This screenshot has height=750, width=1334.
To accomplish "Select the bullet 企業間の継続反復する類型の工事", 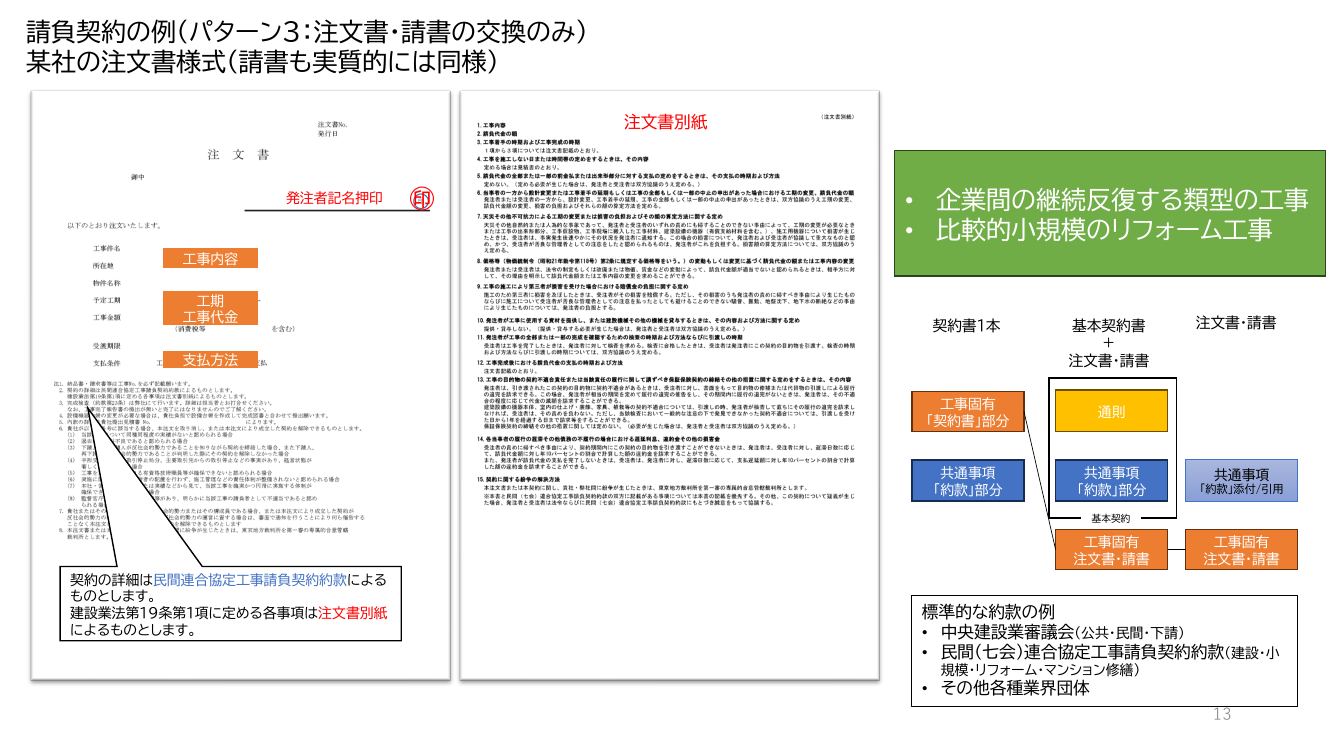I will point(1122,200).
